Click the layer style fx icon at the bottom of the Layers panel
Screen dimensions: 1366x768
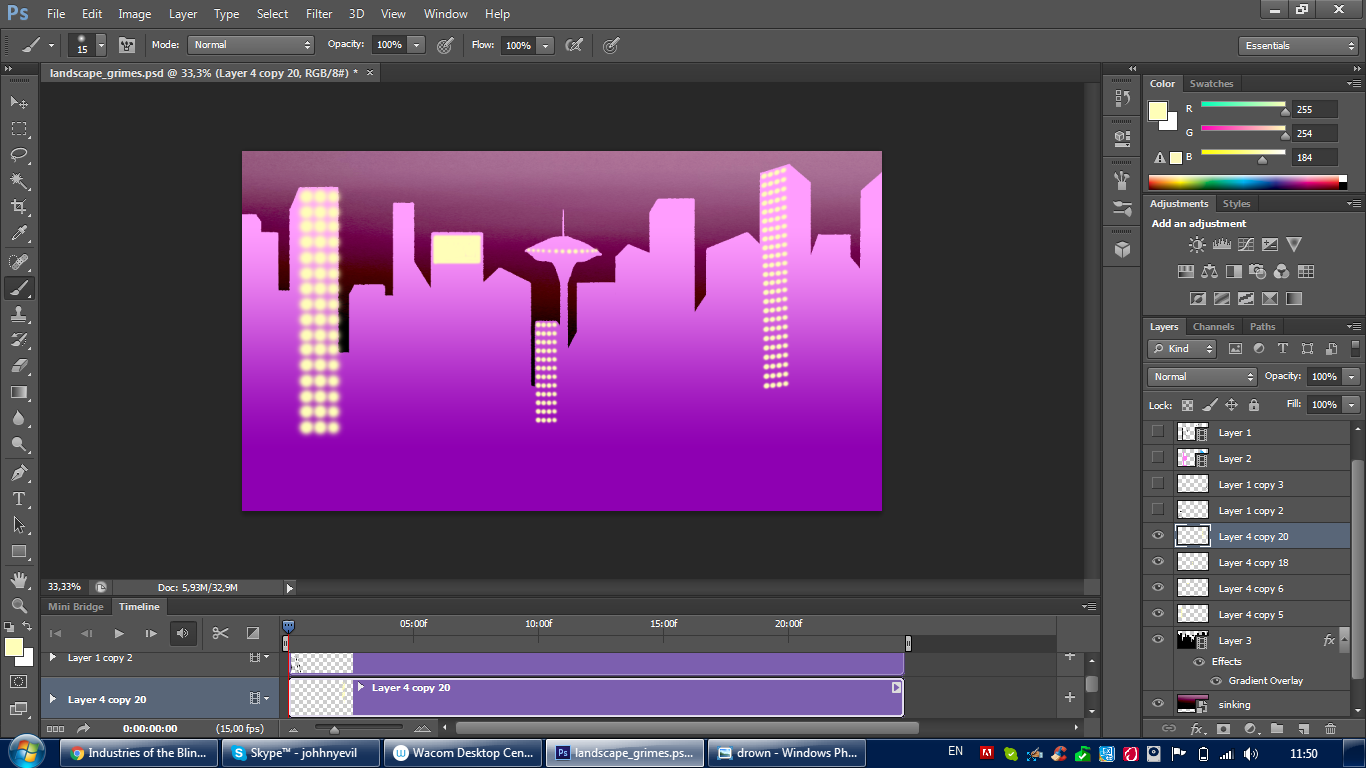click(1197, 729)
